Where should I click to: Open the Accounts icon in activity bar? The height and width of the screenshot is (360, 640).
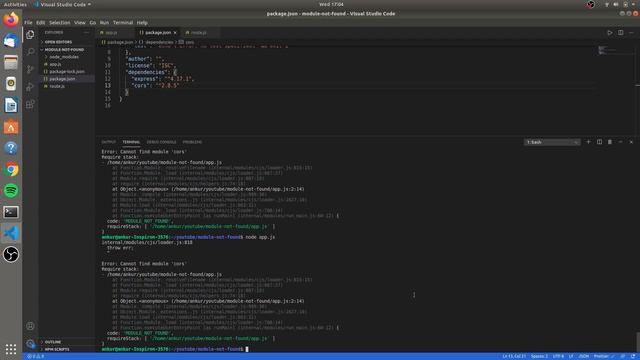click(x=30, y=326)
